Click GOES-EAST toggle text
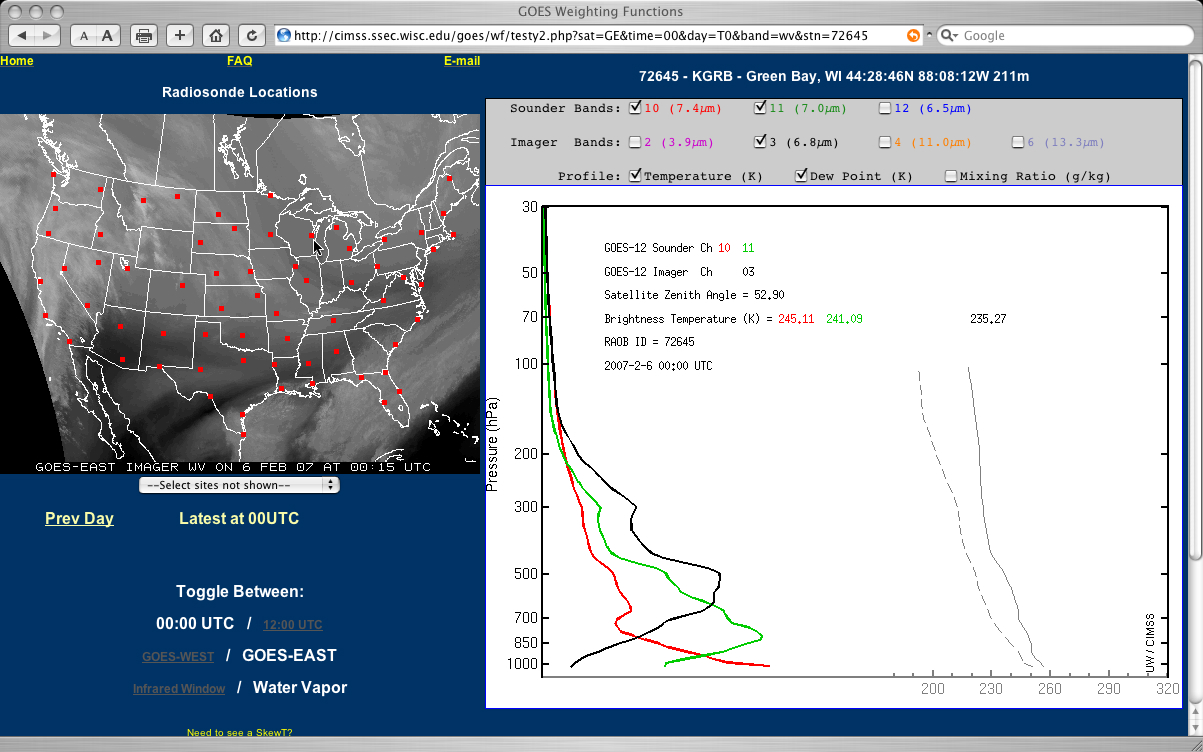This screenshot has width=1203, height=752. 290,655
